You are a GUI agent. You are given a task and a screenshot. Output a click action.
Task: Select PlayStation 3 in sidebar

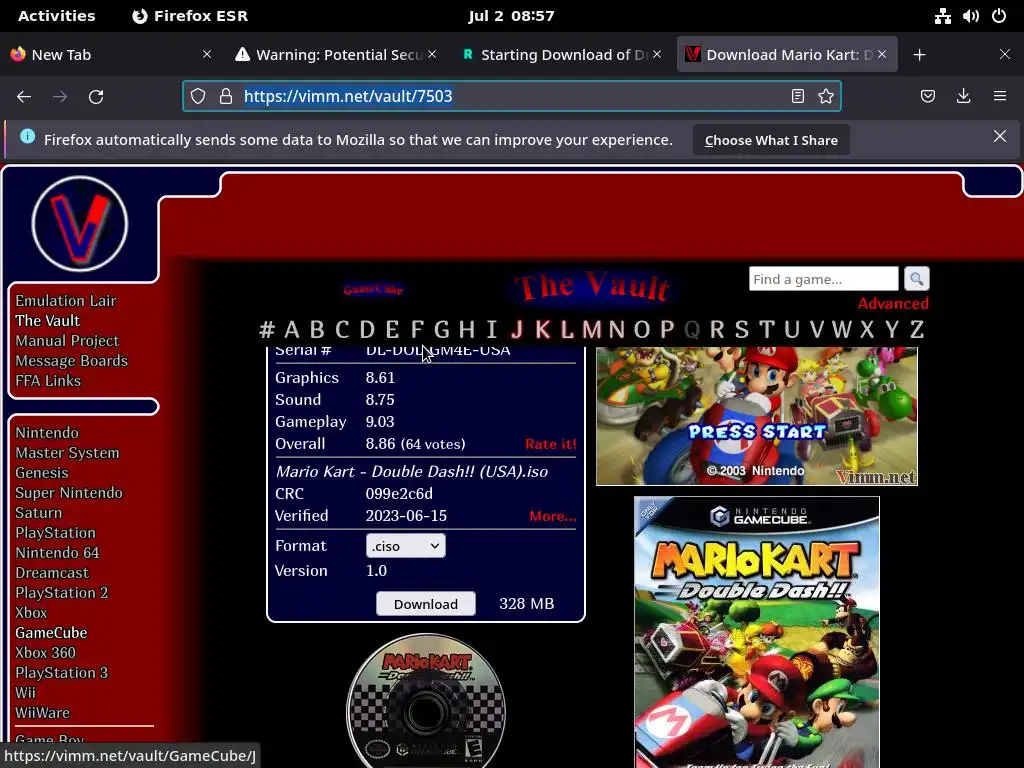tap(61, 673)
